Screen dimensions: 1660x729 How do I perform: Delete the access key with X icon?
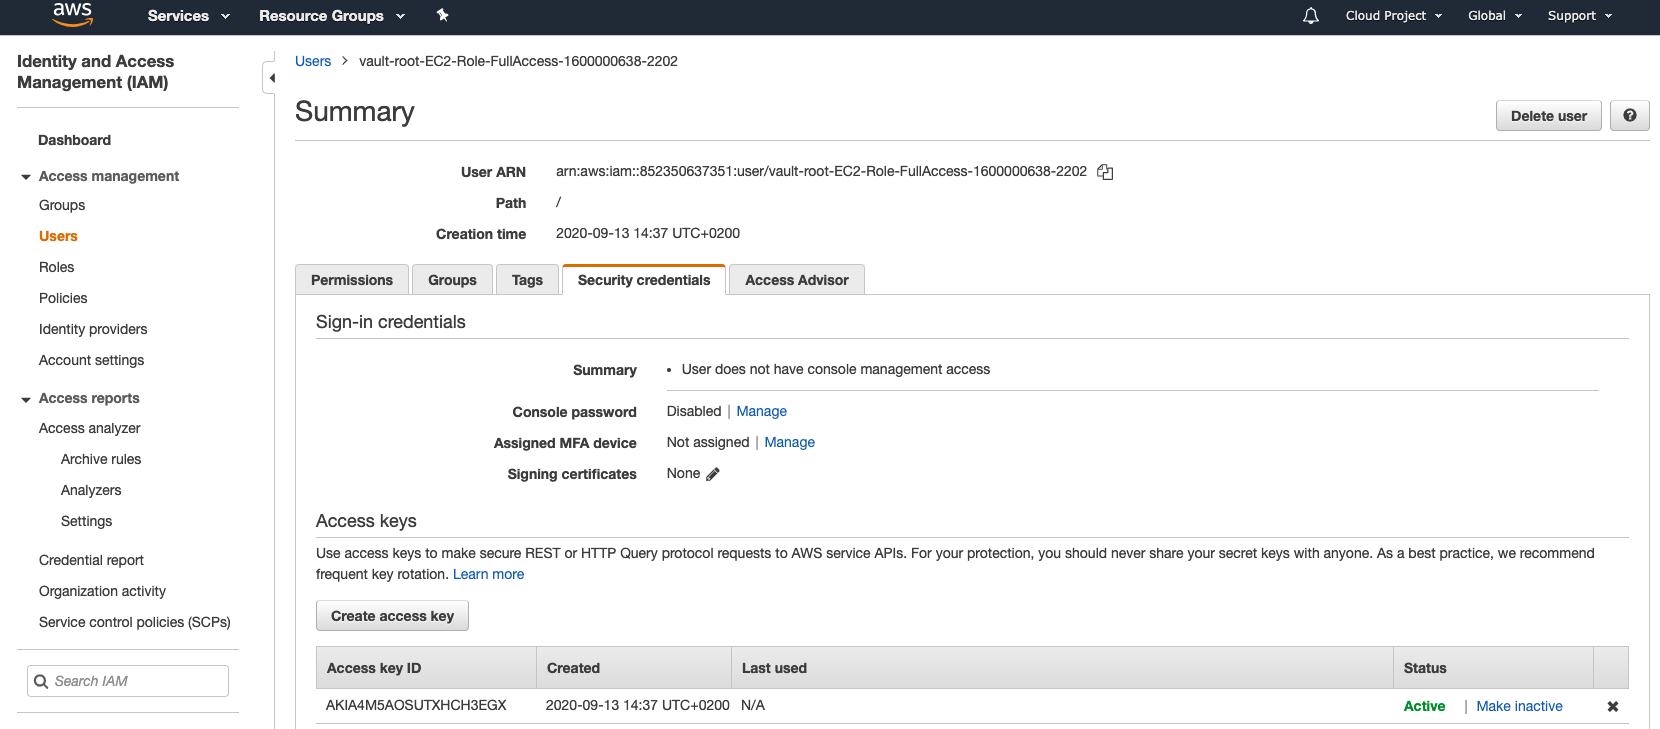1612,706
